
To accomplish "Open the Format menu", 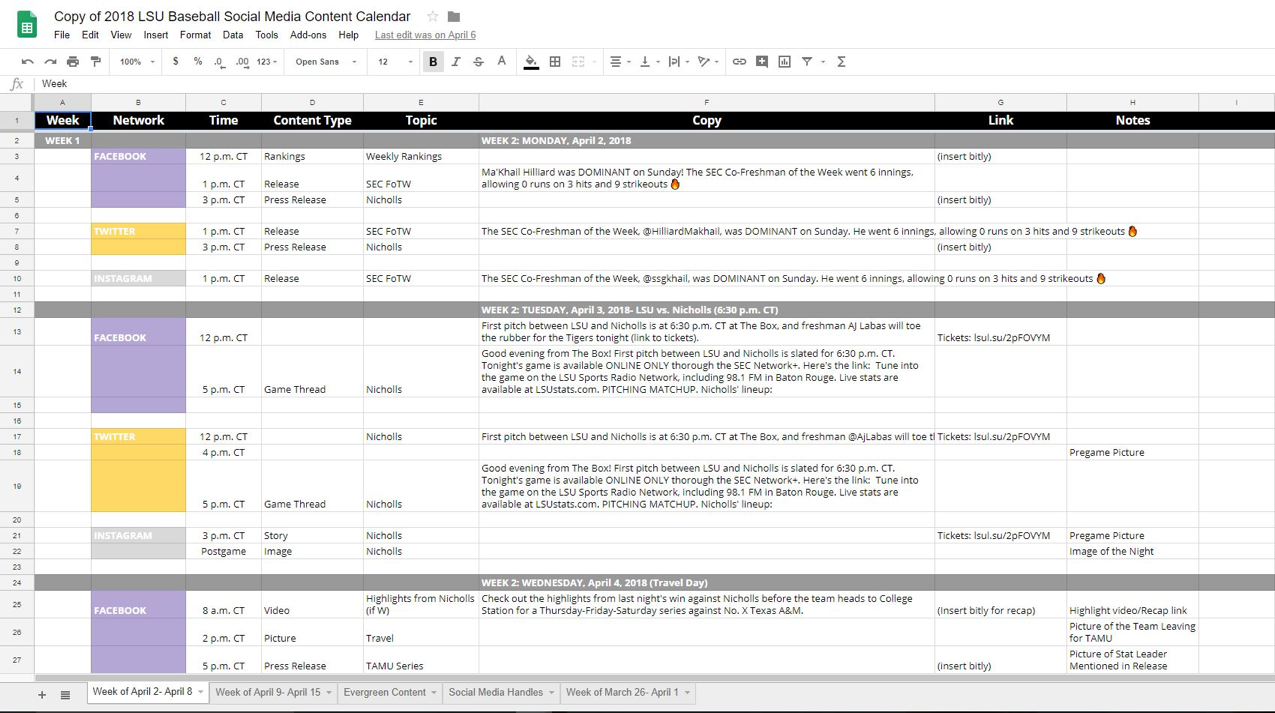I will pyautogui.click(x=195, y=35).
